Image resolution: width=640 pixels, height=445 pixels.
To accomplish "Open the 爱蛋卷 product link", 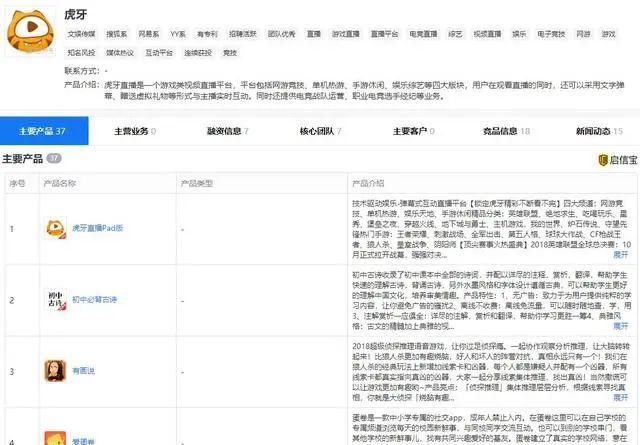I will (83, 441).
